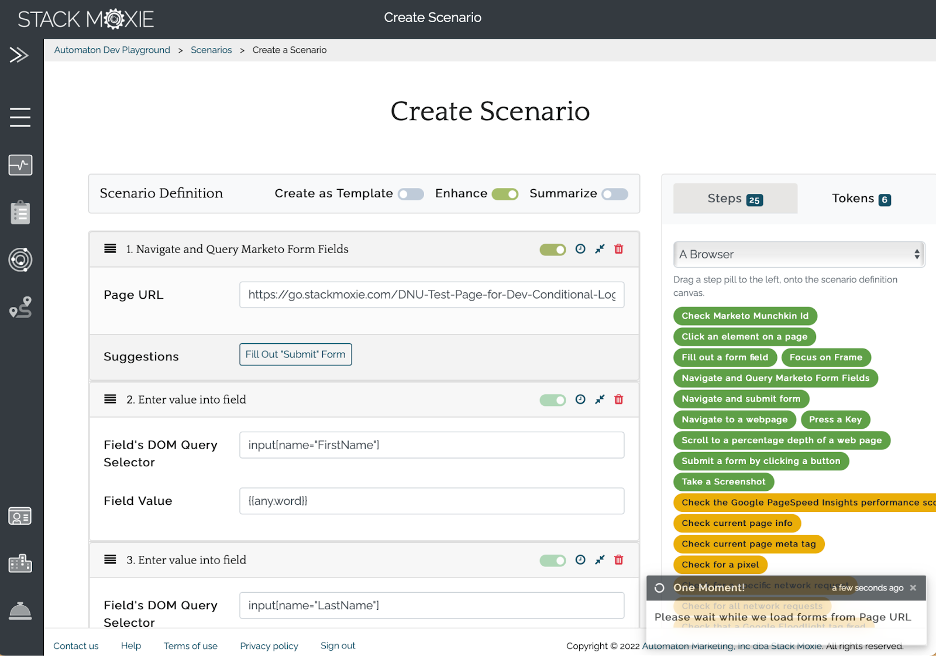Select Navigate and submit form pill
Viewport: 936px width, 656px height.
pyautogui.click(x=741, y=399)
